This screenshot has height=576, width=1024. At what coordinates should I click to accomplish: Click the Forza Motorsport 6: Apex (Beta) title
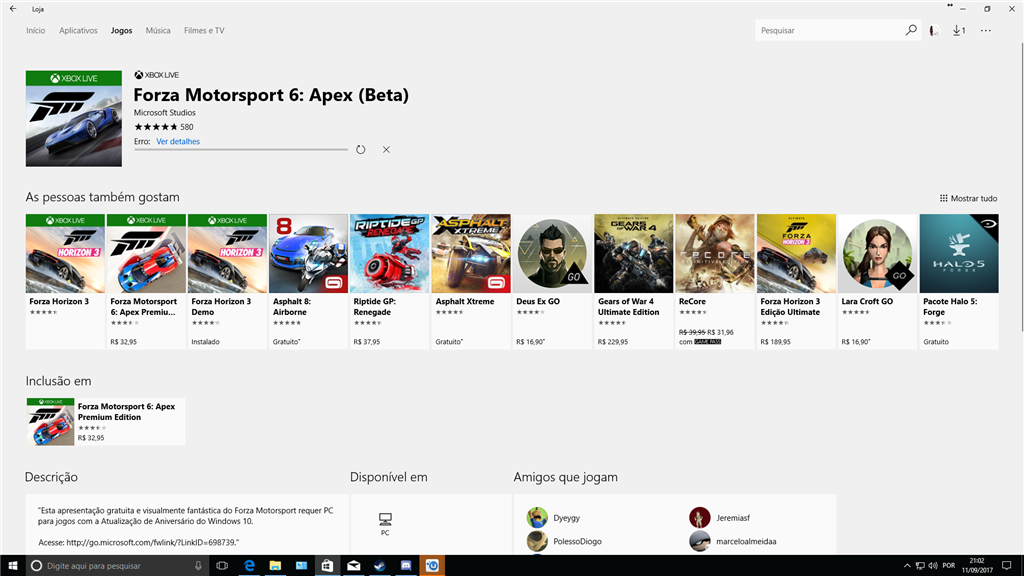coord(271,95)
